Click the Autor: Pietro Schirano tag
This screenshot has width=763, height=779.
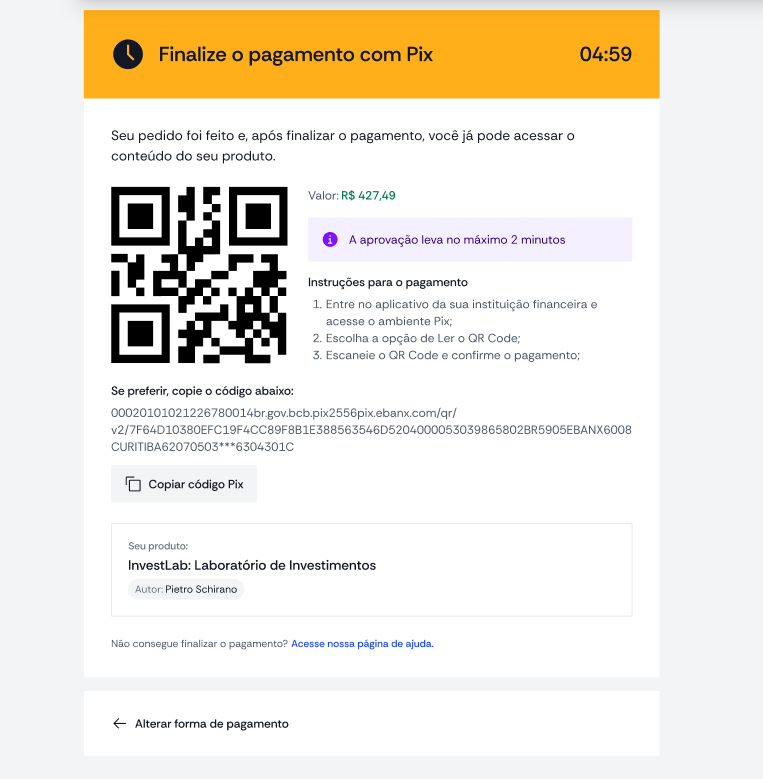point(186,589)
